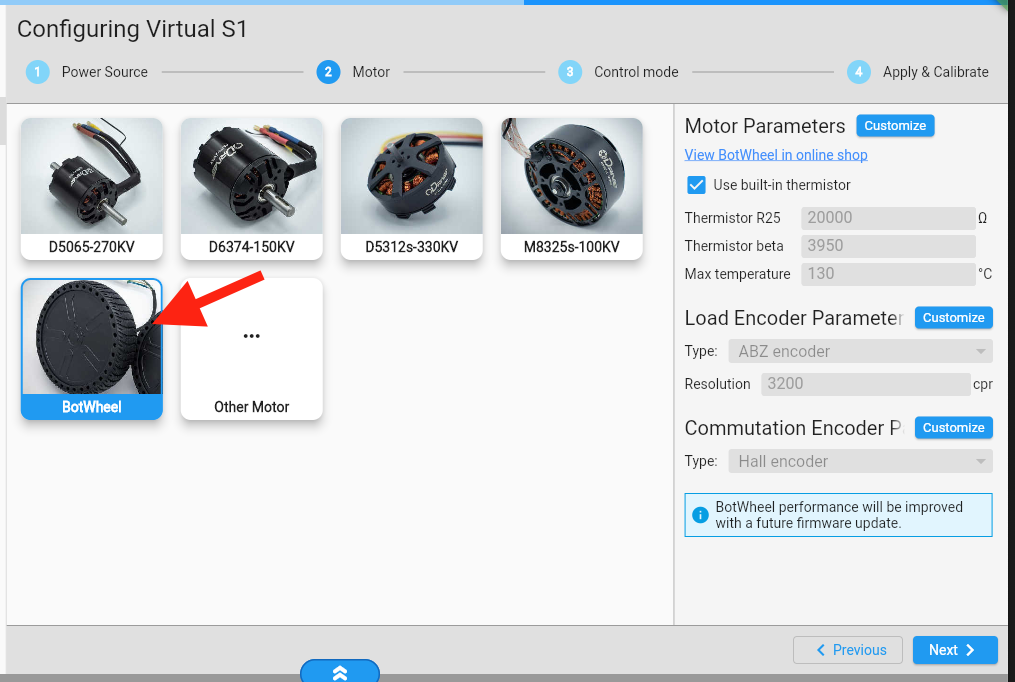Pick the D5312s-330KV motor
Screen dimensions: 1015x682
pyautogui.click(x=412, y=188)
